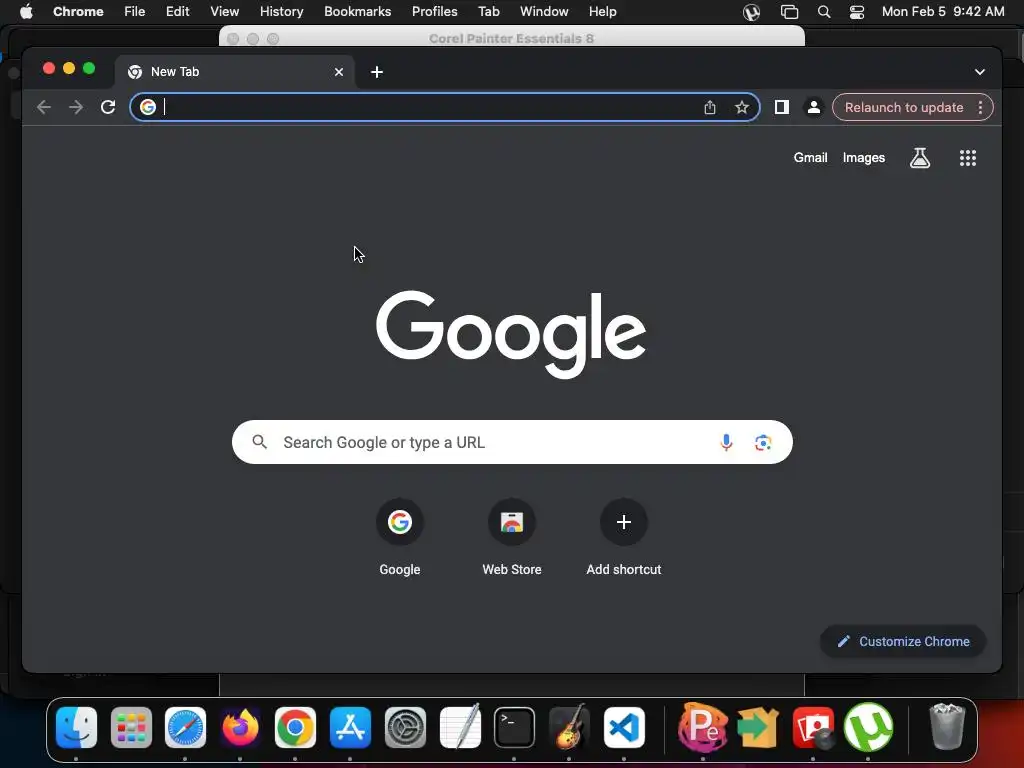Viewport: 1024px width, 768px height.
Task: Open the Chrome application menu
Action: coord(78,12)
